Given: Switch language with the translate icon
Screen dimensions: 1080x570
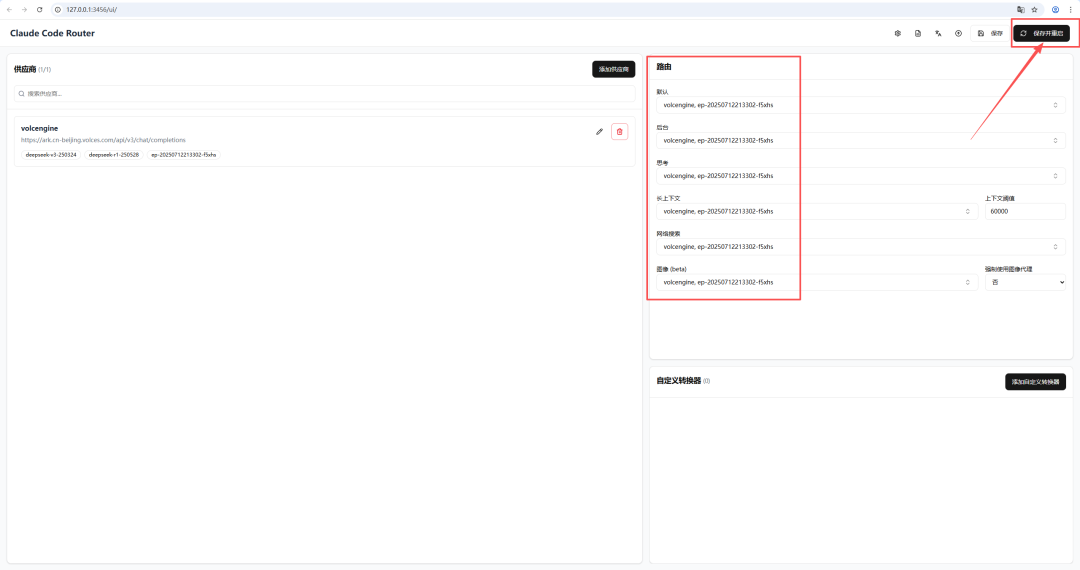Looking at the screenshot, I should pos(938,33).
